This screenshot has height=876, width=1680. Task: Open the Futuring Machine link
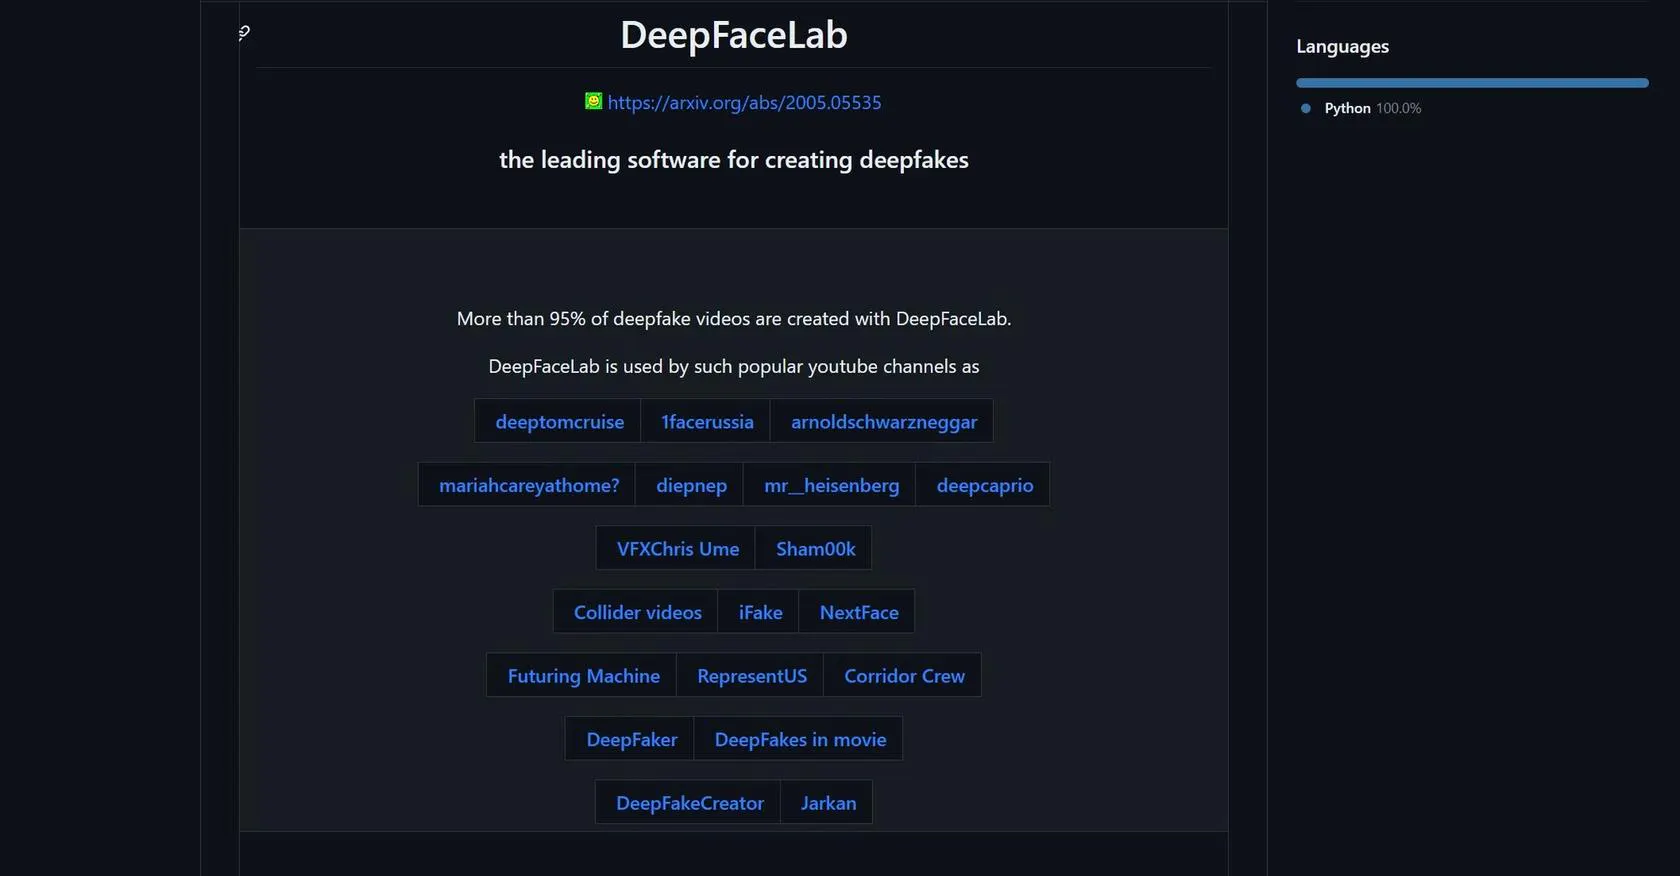tap(584, 676)
